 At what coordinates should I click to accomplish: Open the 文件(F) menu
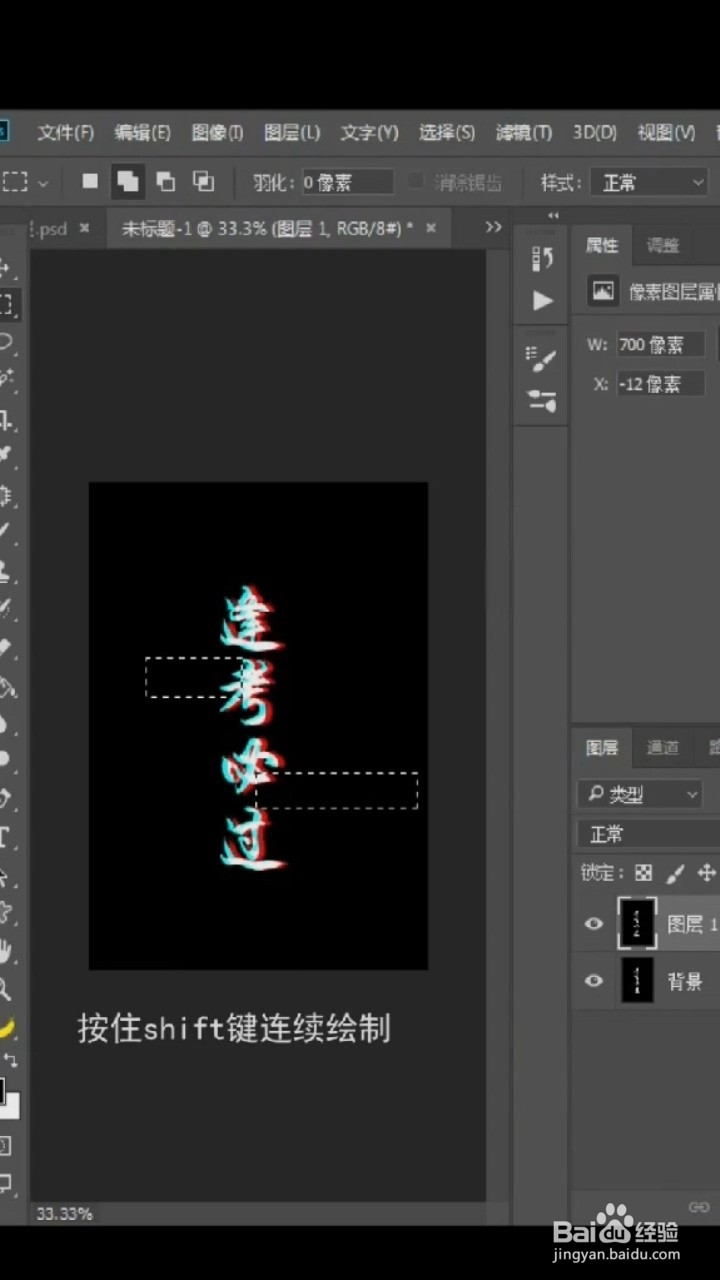[66, 133]
